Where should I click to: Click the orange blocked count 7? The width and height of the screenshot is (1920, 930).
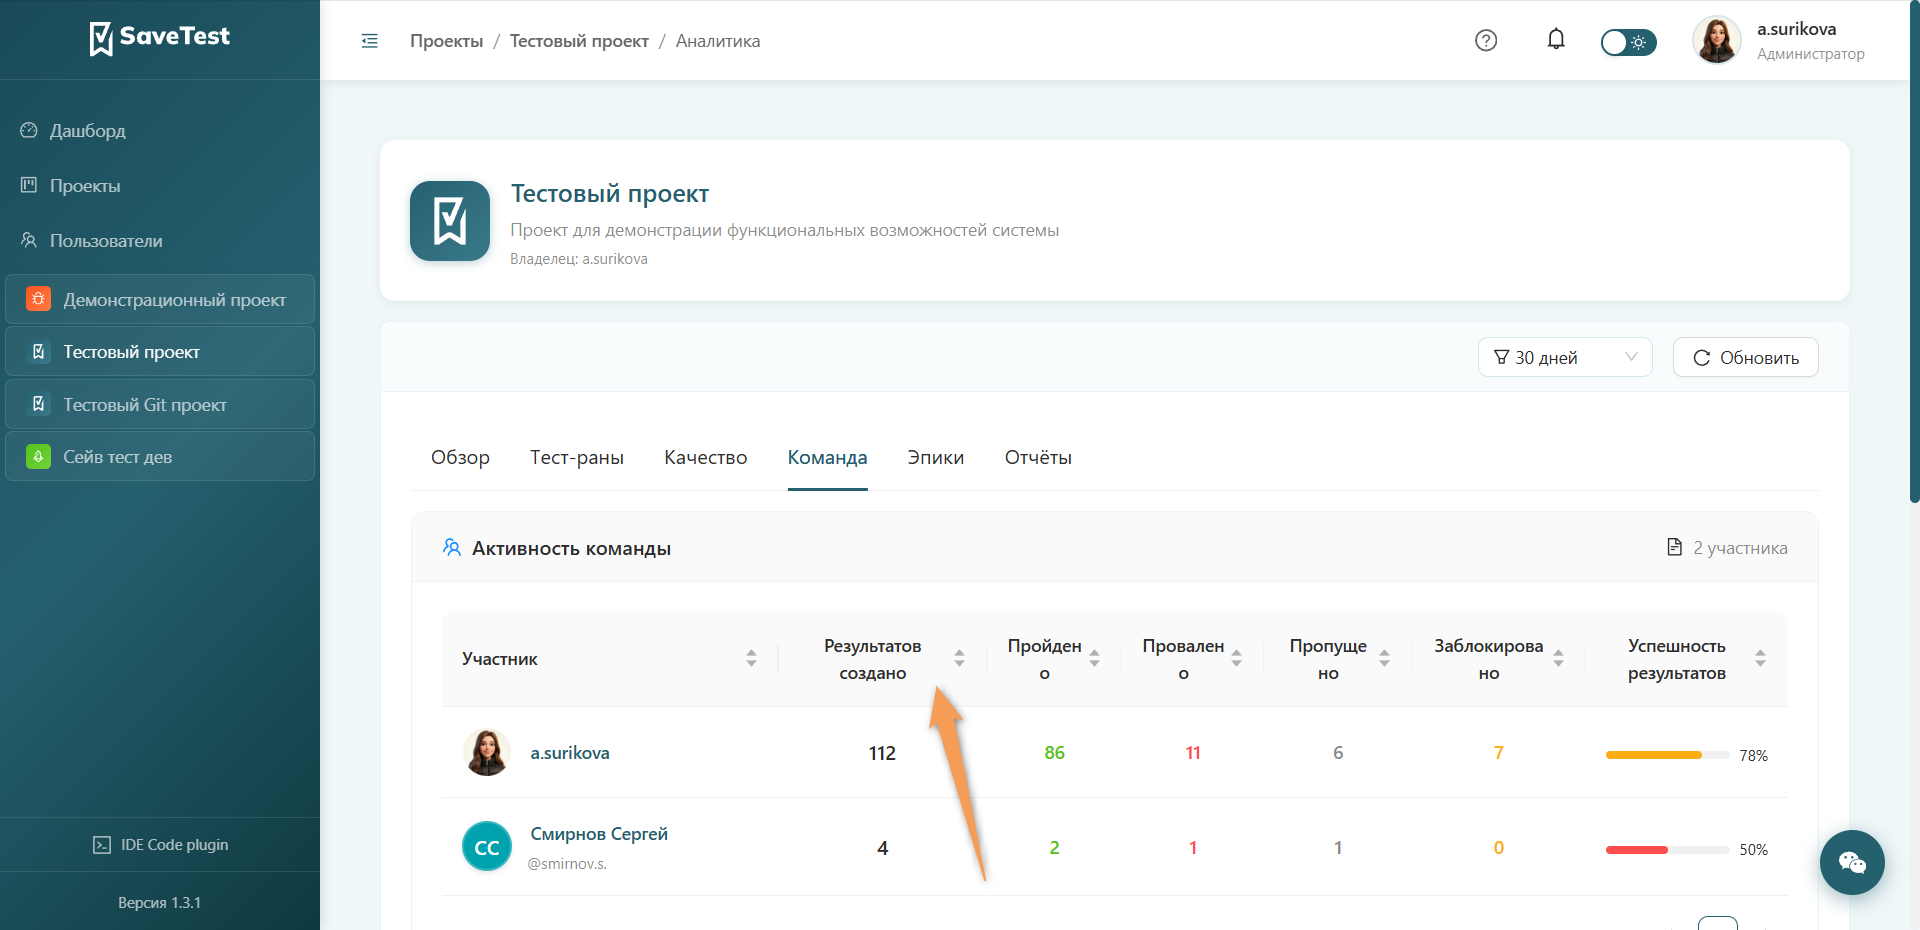point(1498,753)
